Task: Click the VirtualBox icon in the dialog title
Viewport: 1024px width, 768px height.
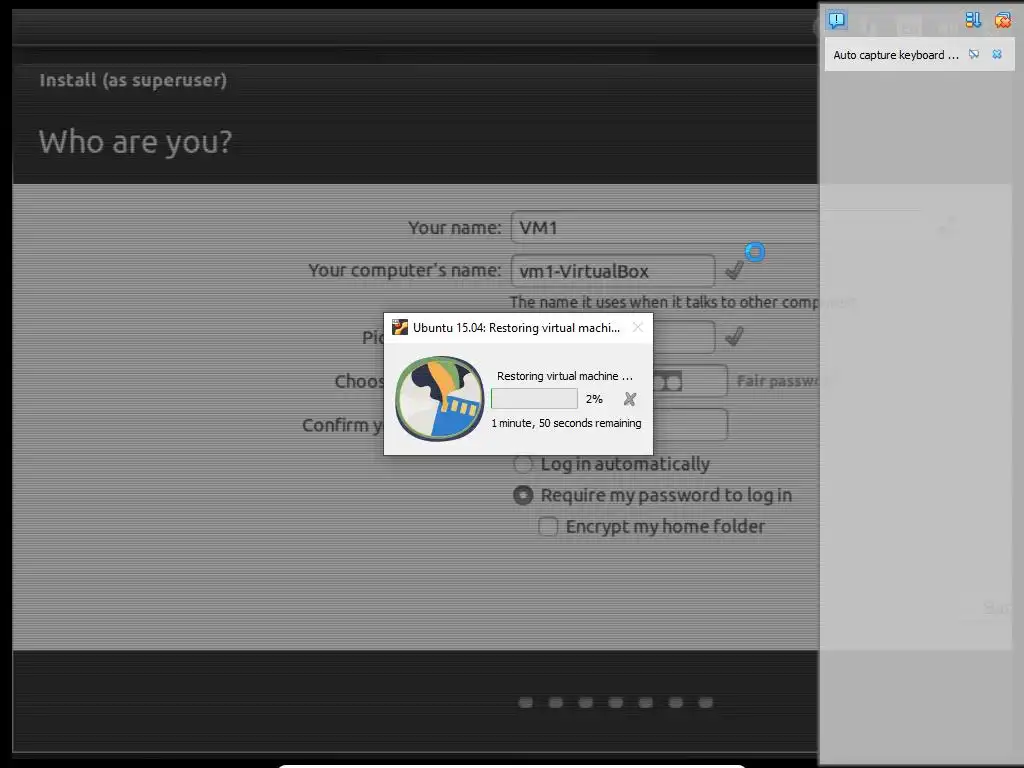Action: (x=400, y=327)
